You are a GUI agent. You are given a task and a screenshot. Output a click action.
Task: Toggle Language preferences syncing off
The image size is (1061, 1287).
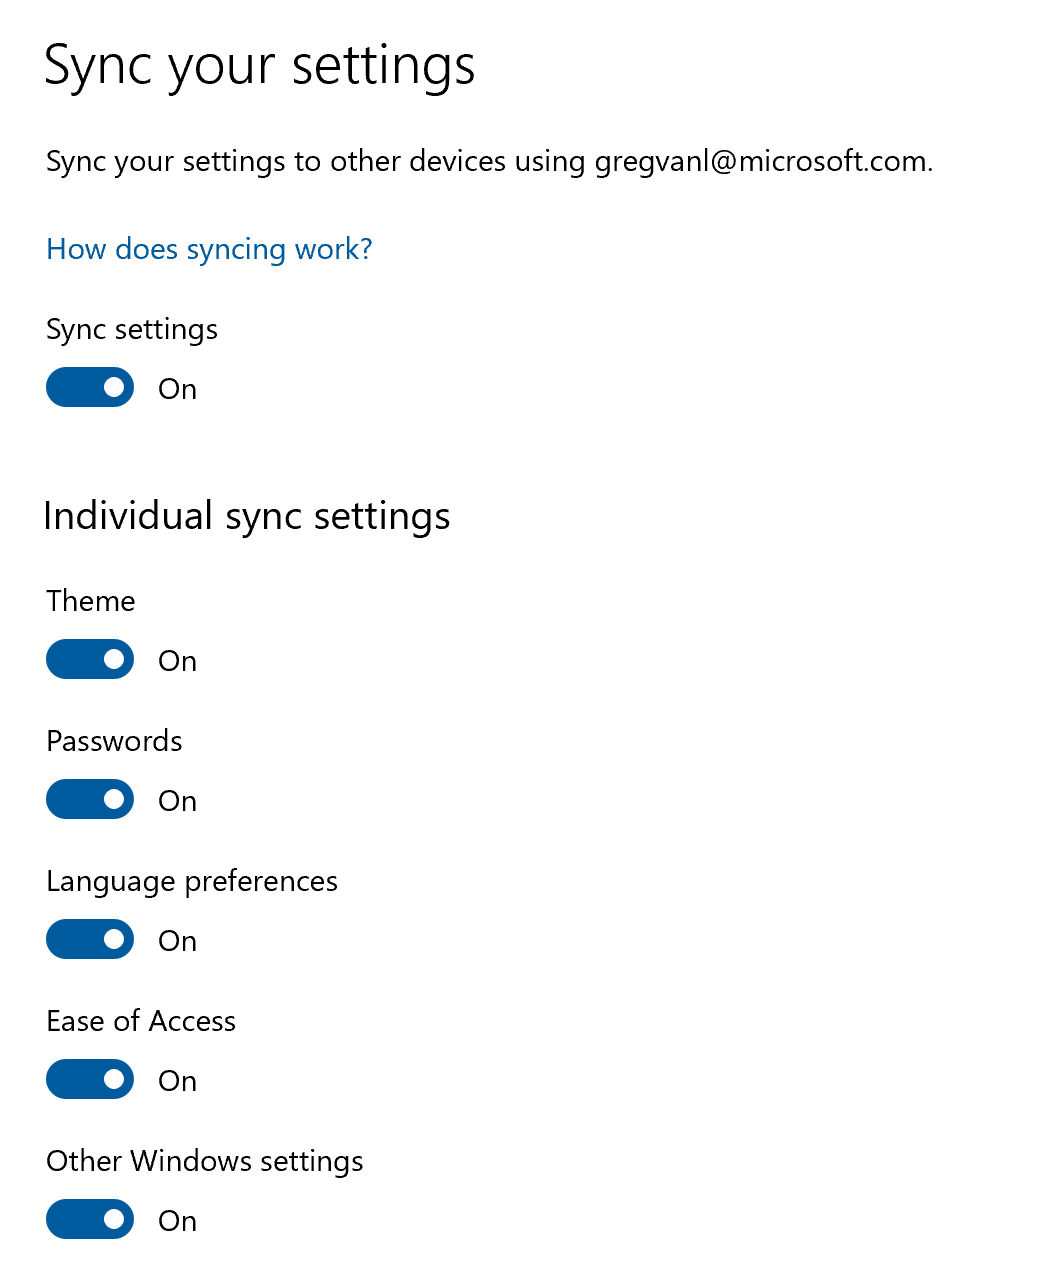pos(90,939)
